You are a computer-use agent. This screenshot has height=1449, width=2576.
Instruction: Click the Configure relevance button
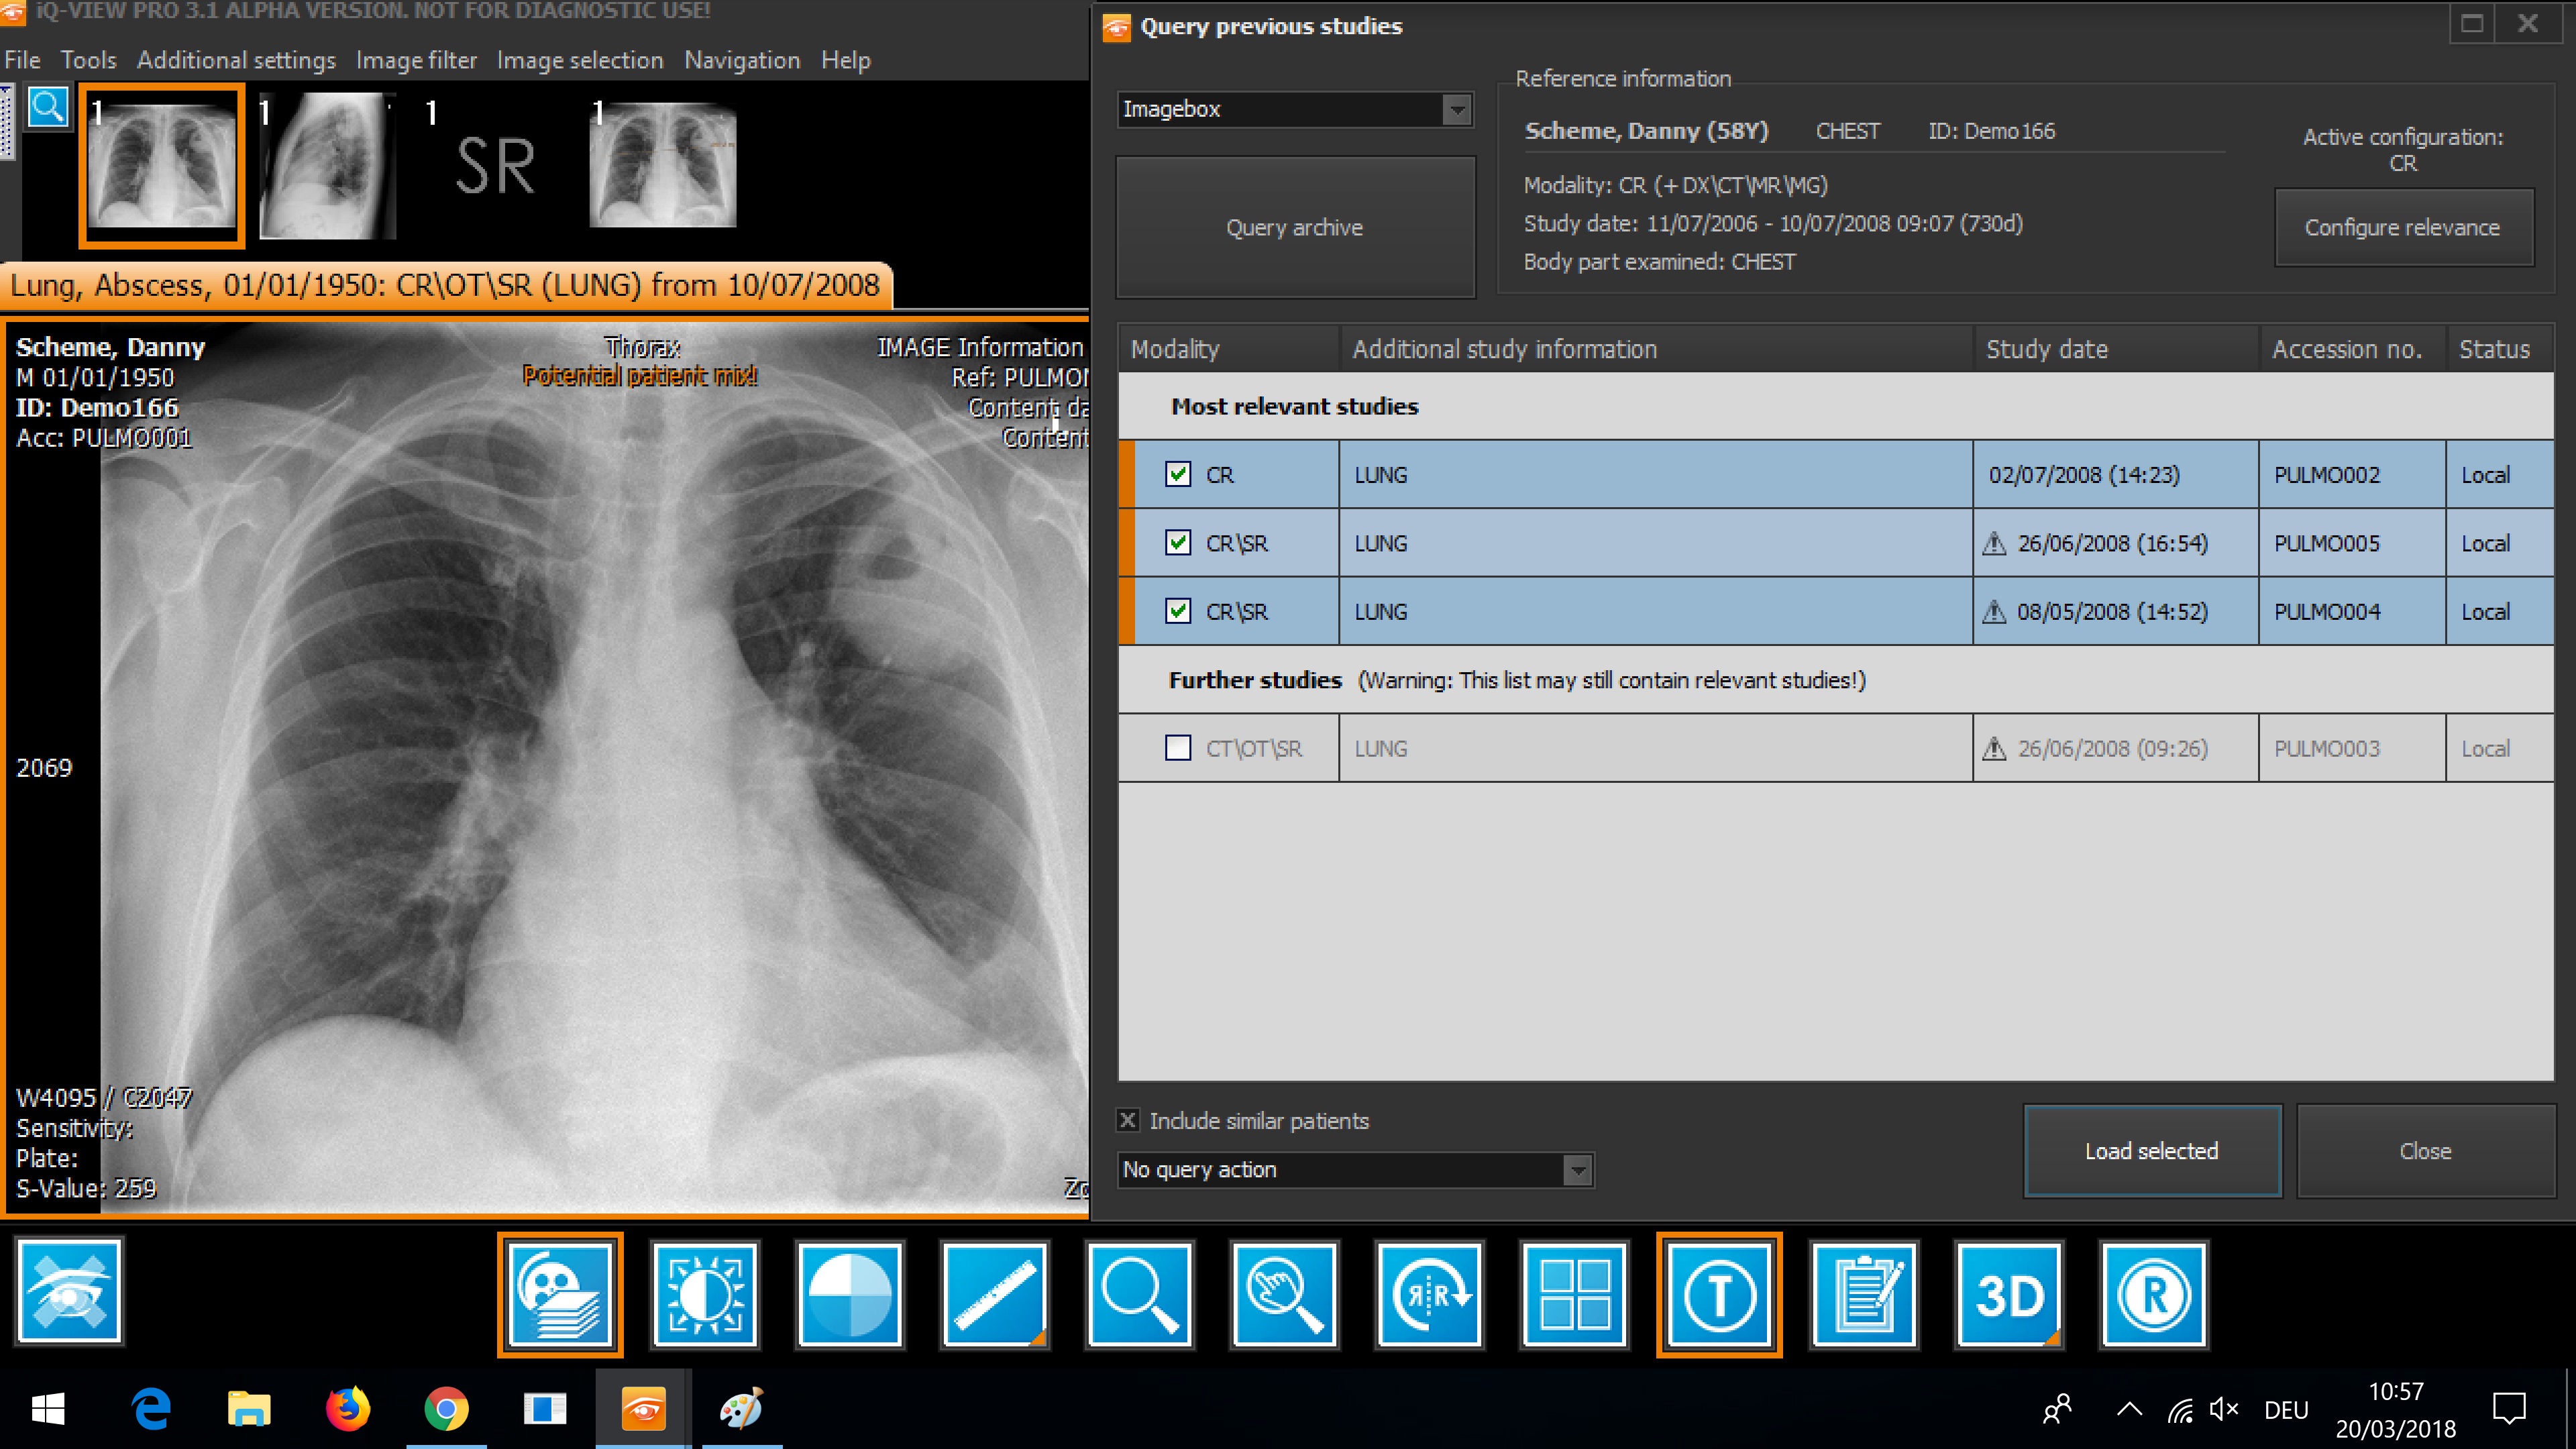coord(2402,227)
